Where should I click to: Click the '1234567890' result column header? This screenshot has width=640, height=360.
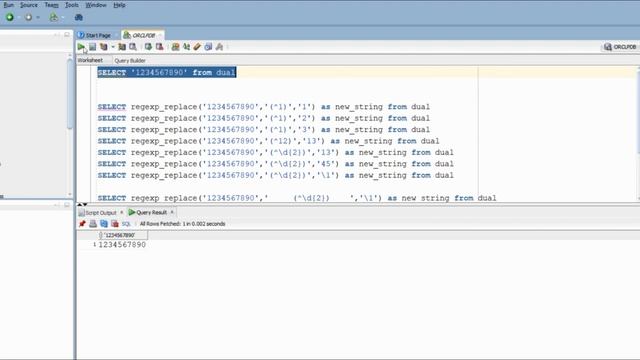122,235
